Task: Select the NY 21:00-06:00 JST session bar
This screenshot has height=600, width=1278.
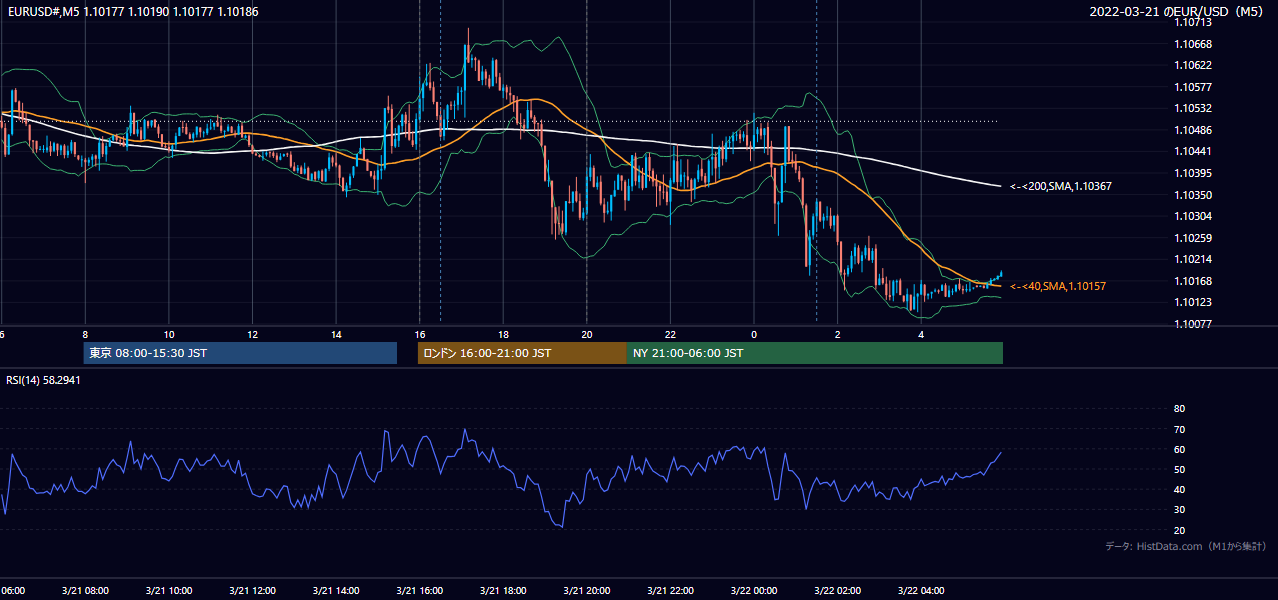Action: click(815, 353)
